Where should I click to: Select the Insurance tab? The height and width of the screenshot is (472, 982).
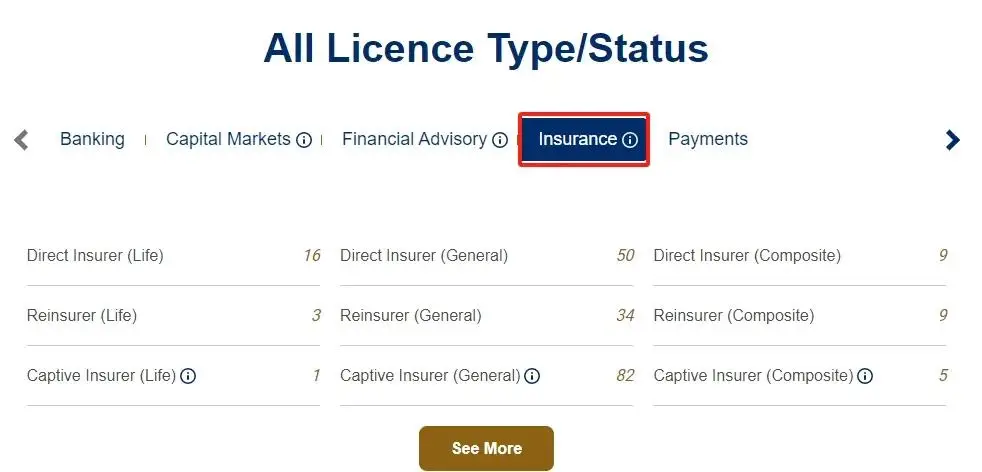577,139
